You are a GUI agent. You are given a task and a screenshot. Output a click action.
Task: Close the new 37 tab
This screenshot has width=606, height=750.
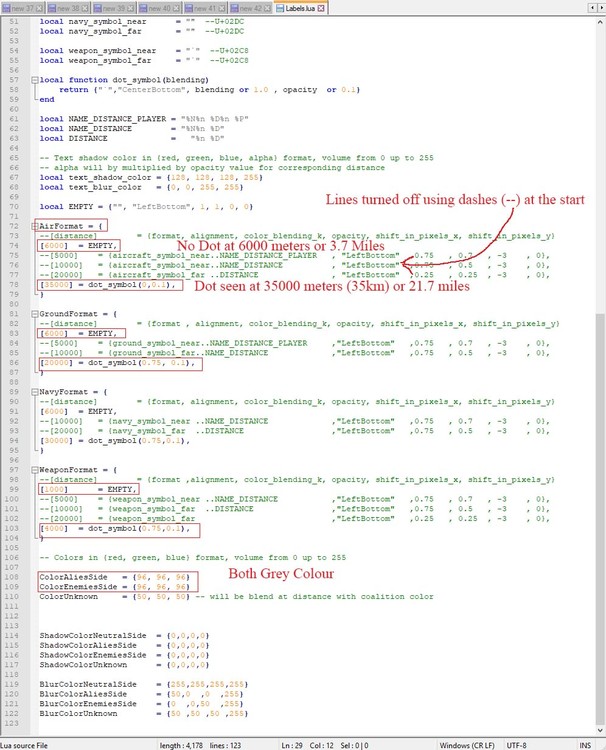pyautogui.click(x=39, y=8)
